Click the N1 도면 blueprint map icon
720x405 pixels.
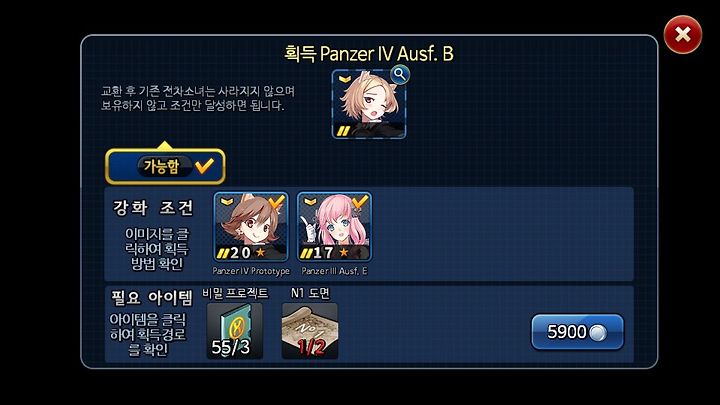coord(310,331)
